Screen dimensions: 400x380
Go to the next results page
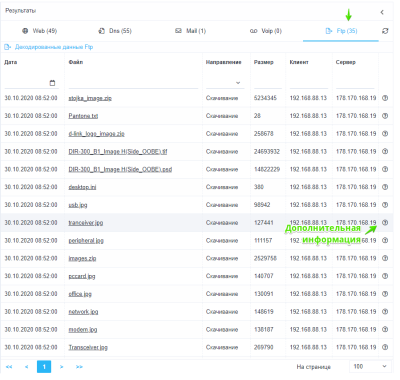coord(61,367)
